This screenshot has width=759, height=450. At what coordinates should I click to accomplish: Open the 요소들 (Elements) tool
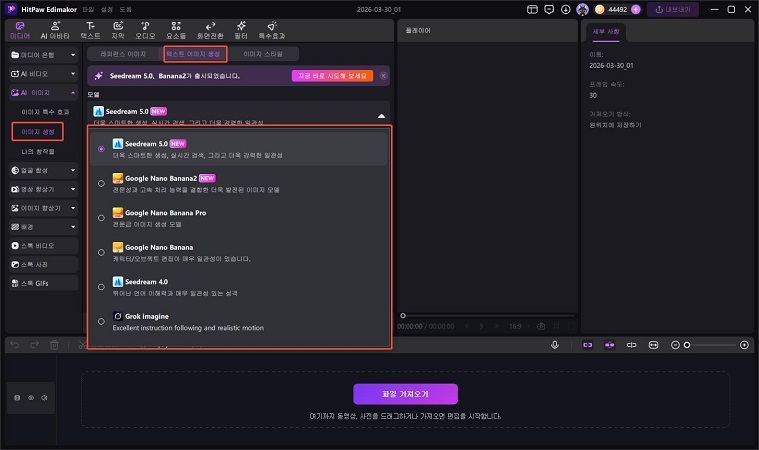click(x=176, y=30)
